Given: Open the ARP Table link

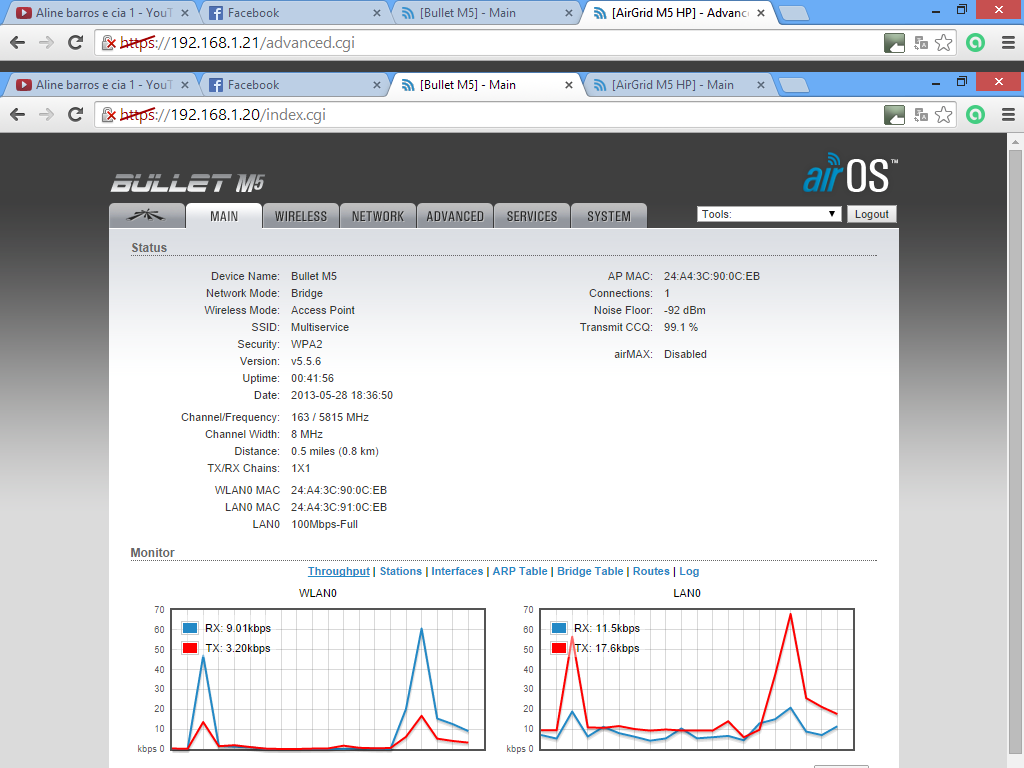Looking at the screenshot, I should click(520, 571).
